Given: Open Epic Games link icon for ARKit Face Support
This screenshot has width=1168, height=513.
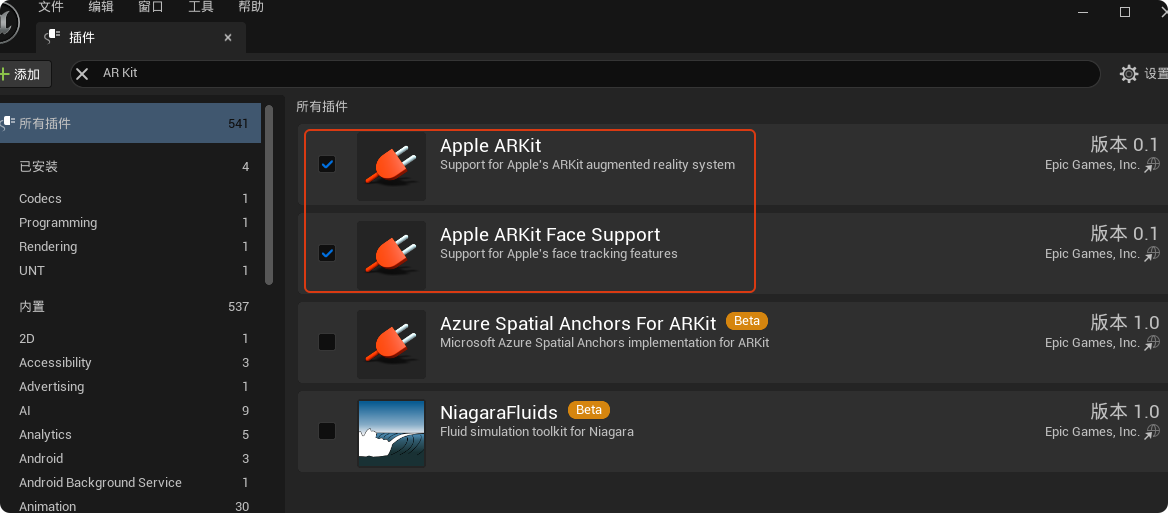Looking at the screenshot, I should (1152, 254).
